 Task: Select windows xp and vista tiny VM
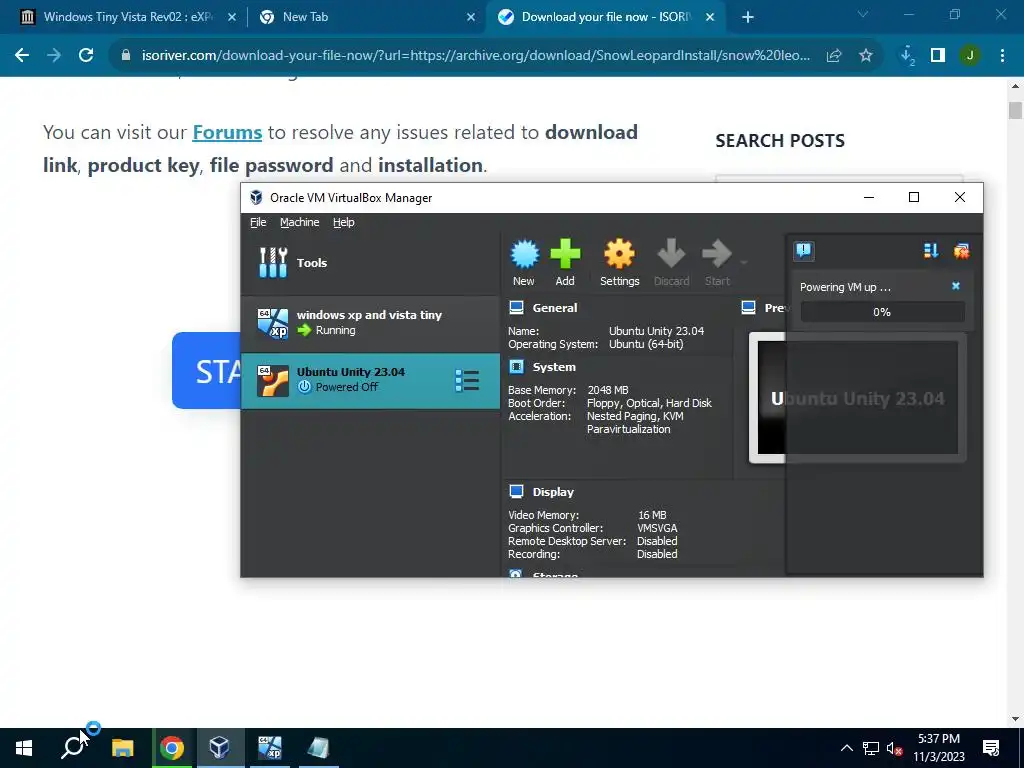(x=370, y=323)
